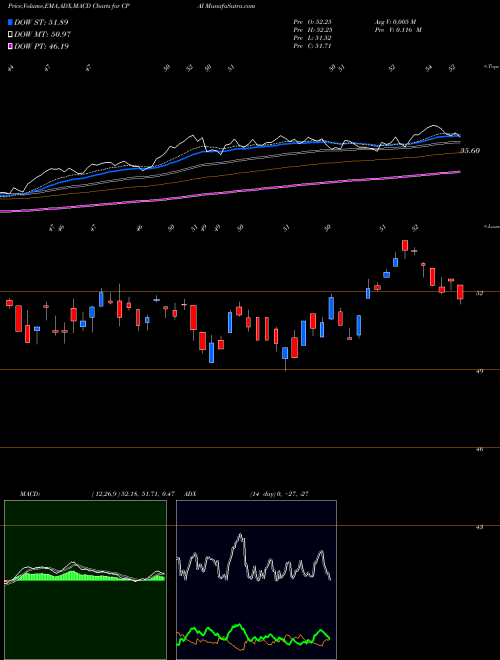
Task: Click the 52 price level axis label
Action: (x=479, y=293)
